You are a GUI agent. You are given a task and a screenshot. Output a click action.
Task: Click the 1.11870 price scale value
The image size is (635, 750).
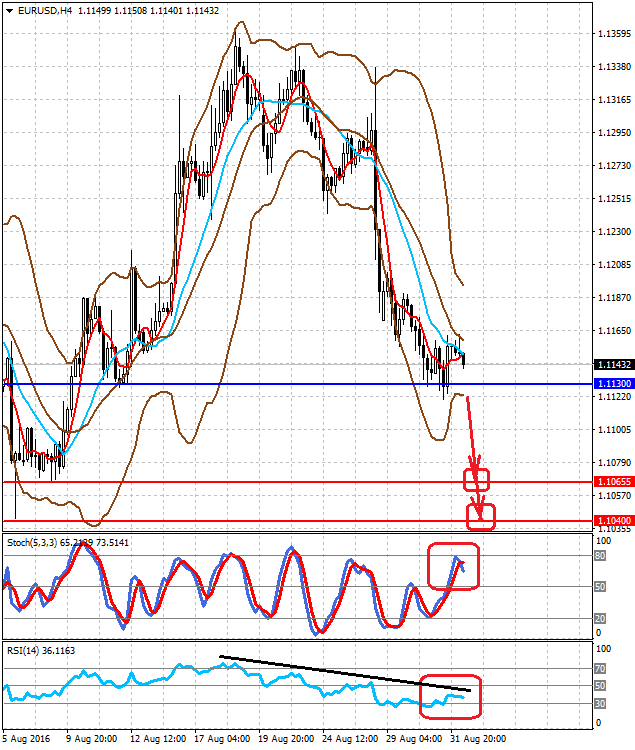point(614,298)
